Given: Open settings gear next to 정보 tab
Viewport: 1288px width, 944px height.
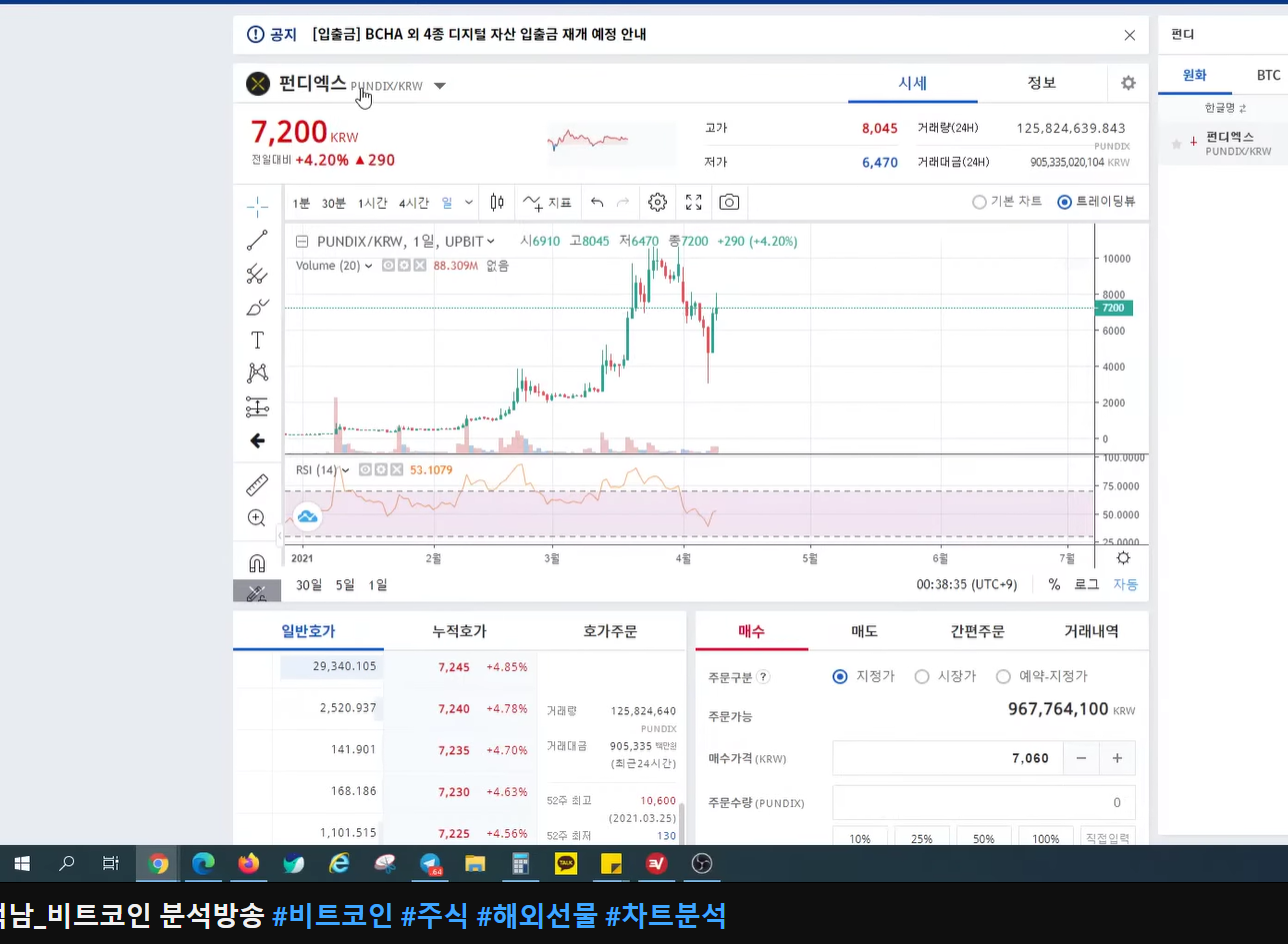Looking at the screenshot, I should click(x=1128, y=83).
